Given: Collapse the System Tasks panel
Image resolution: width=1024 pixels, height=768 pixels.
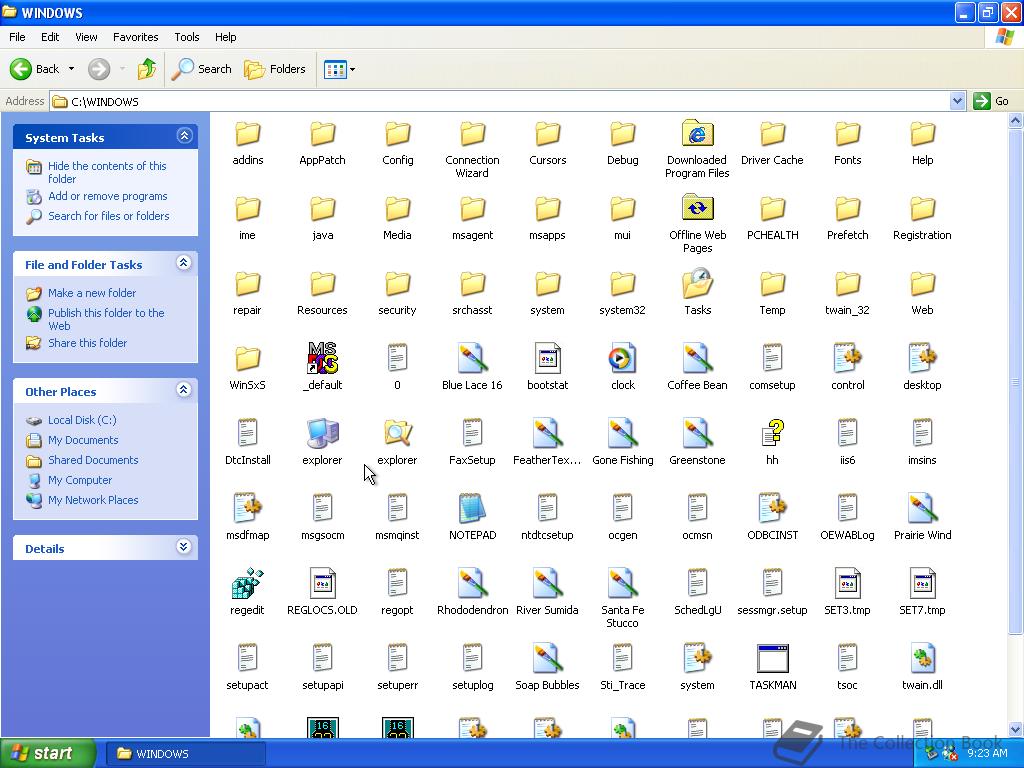Looking at the screenshot, I should tap(184, 136).
